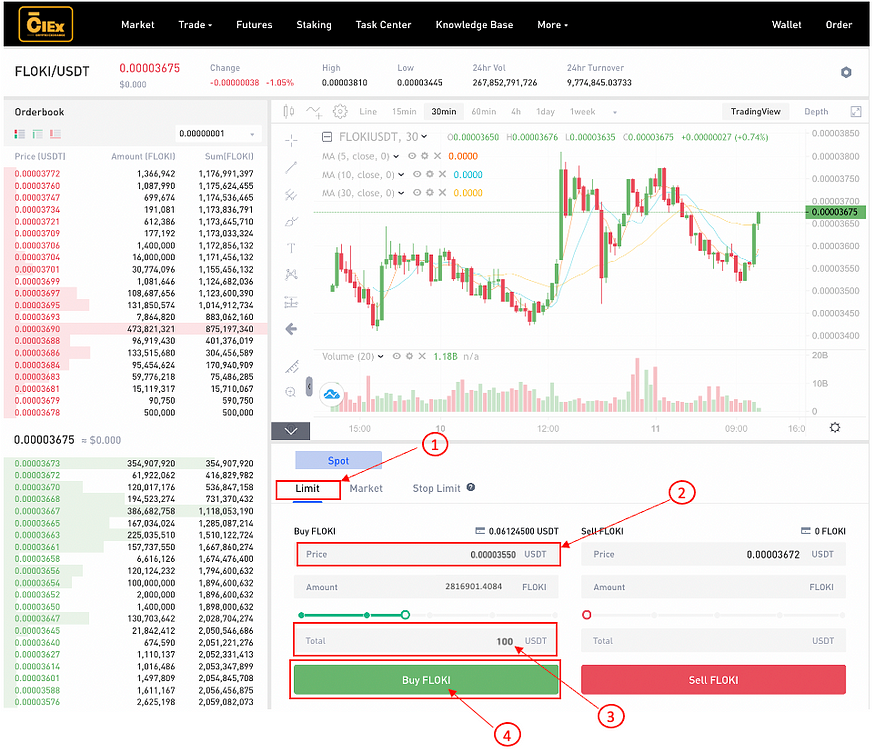Image resolution: width=875 pixels, height=751 pixels.
Task: Select the zoom in tool
Action: pyautogui.click(x=290, y=392)
